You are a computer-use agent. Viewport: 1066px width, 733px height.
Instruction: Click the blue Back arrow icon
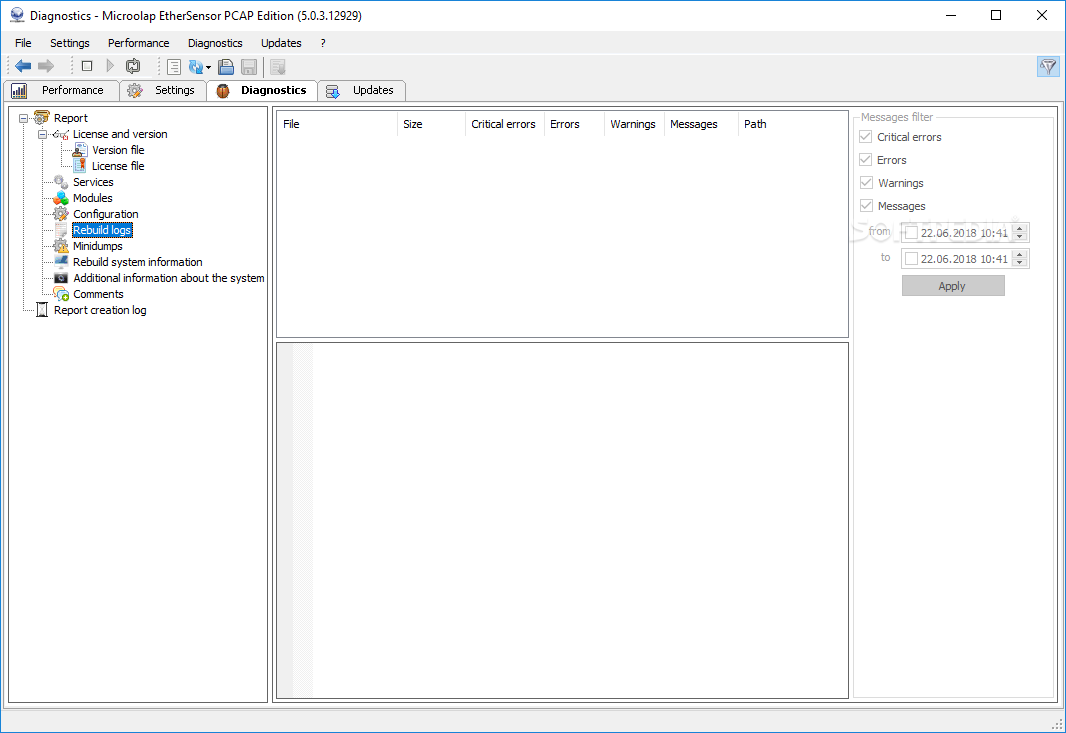pos(23,66)
